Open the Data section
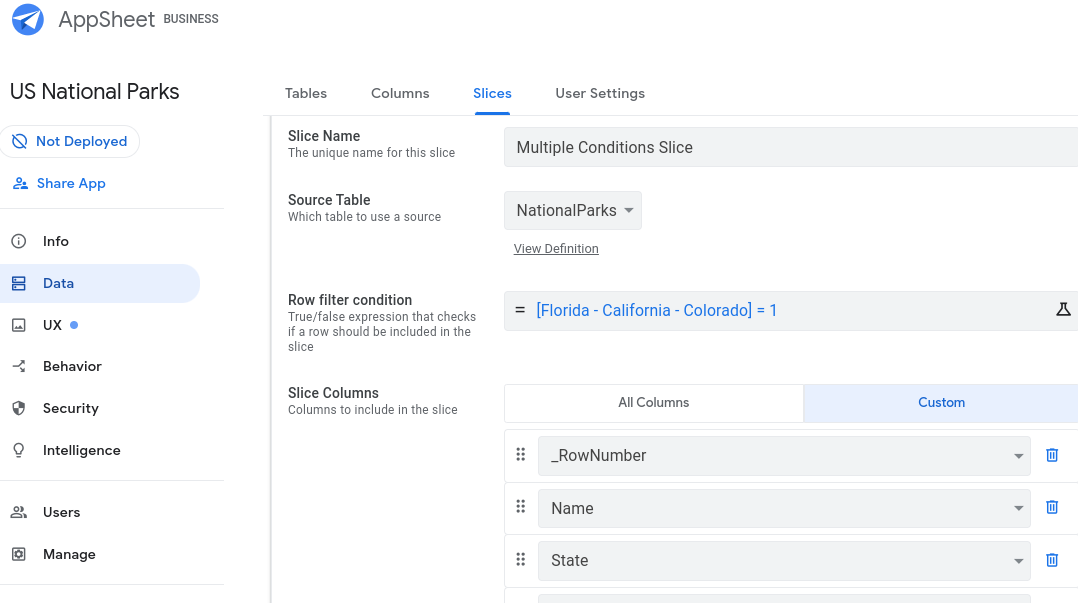Screen dimensions: 1078x603 pyautogui.click(x=100, y=283)
